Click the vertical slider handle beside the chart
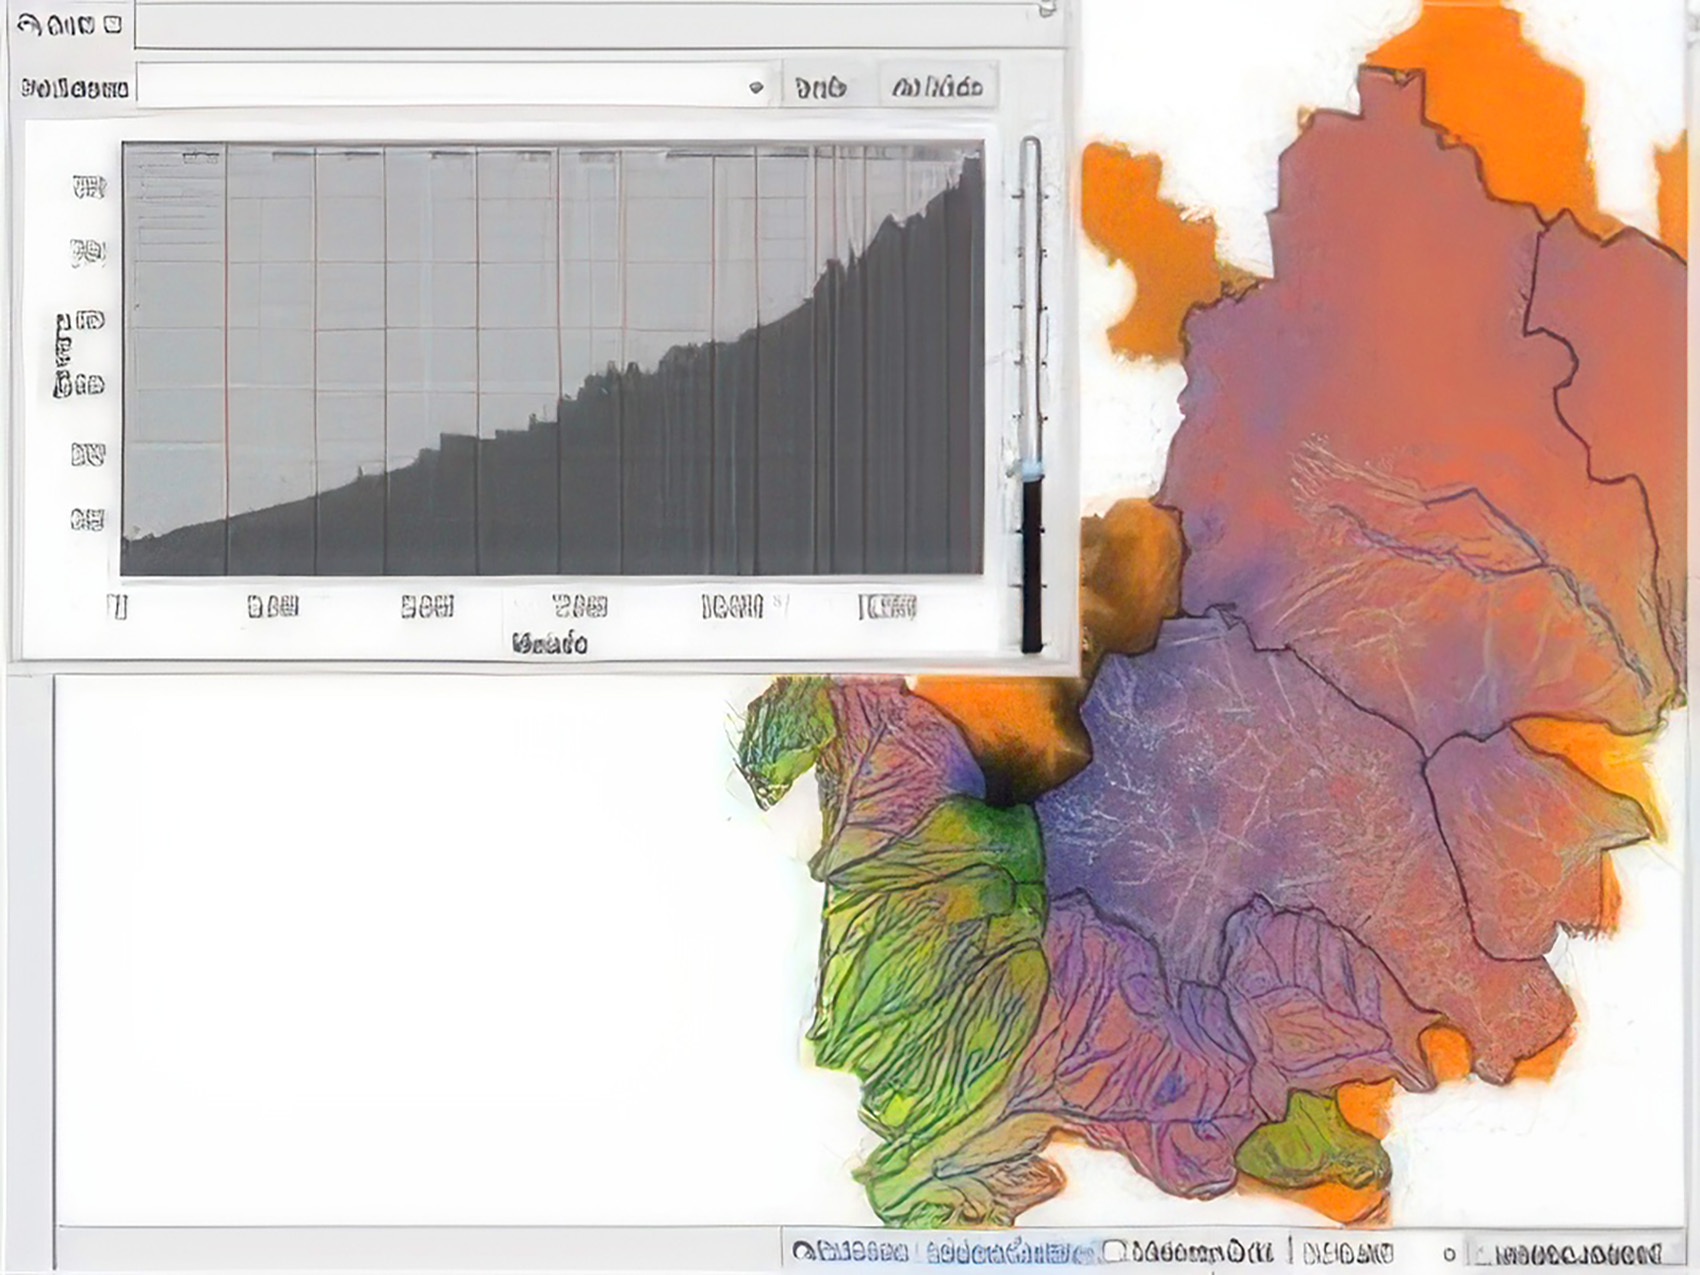 pyautogui.click(x=1031, y=468)
